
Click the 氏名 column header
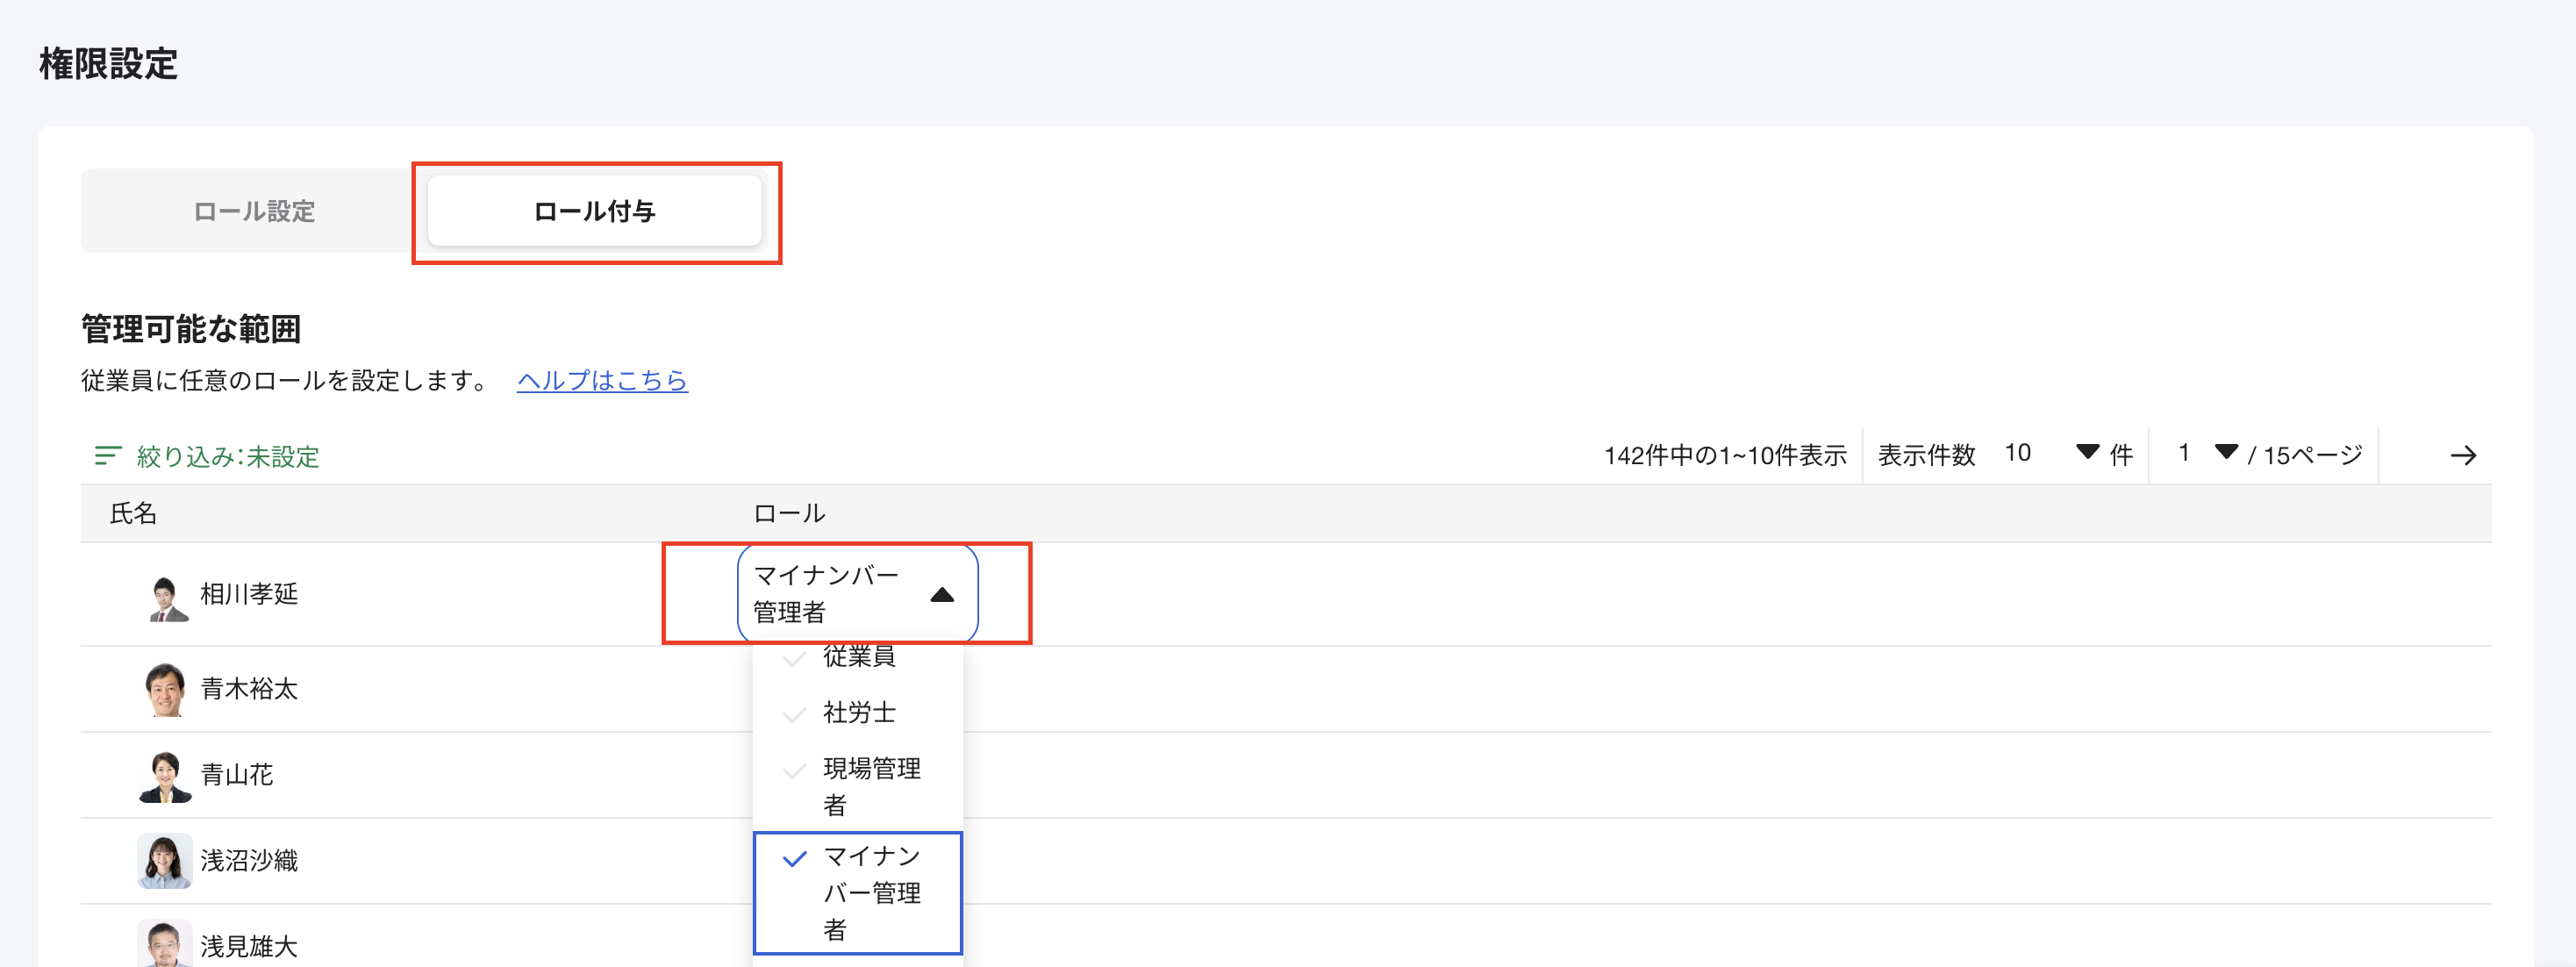[x=133, y=514]
